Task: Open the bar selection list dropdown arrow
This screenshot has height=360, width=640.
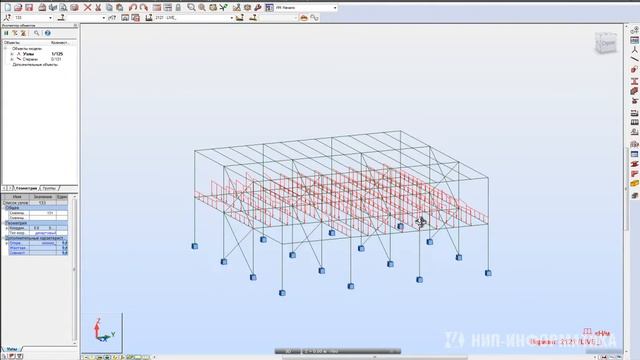Action: pos(103,18)
